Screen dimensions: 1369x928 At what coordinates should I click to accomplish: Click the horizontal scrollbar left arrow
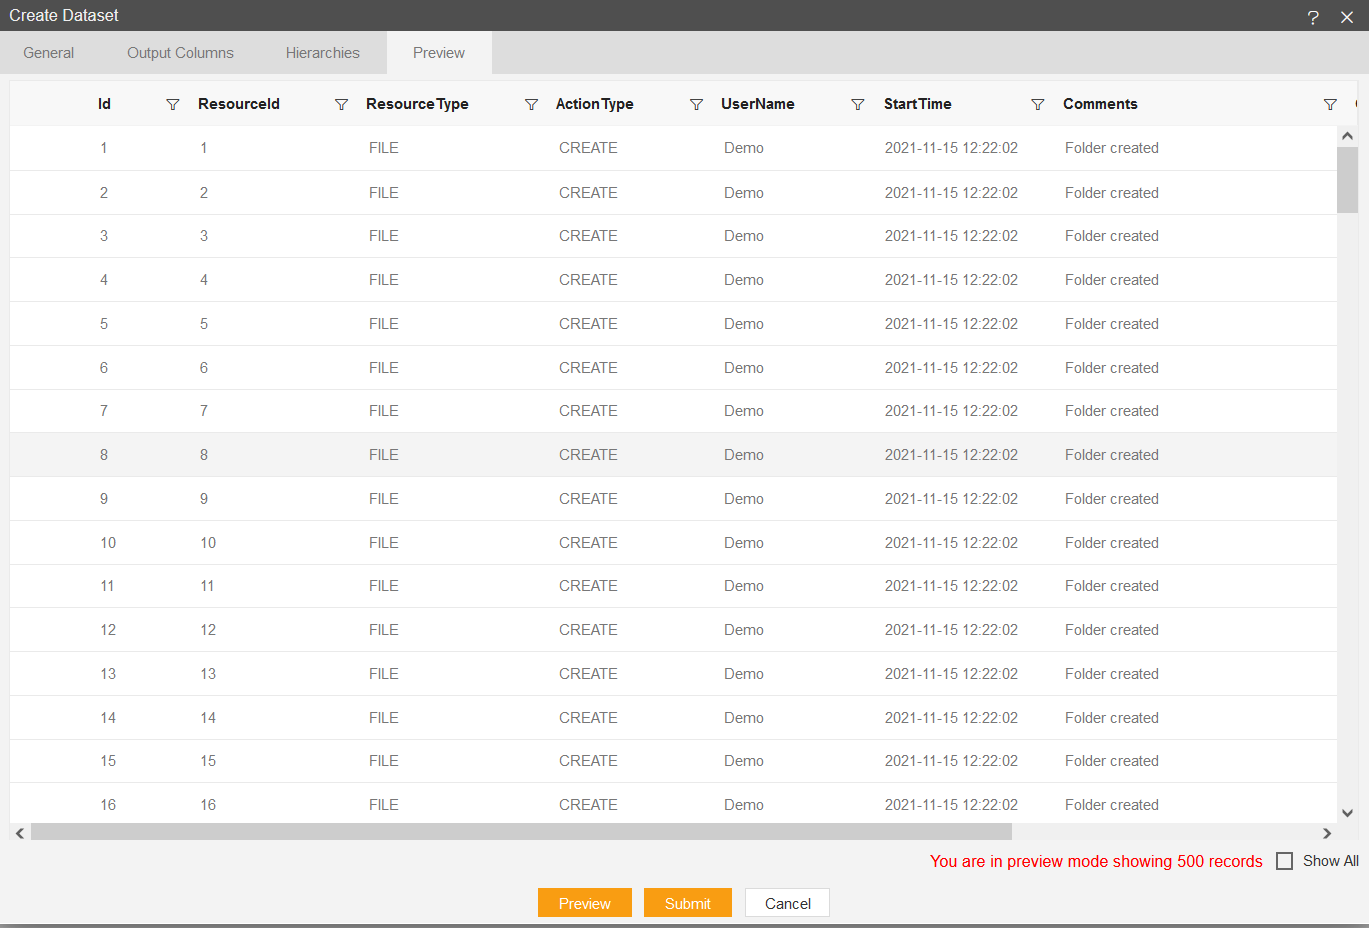[20, 833]
